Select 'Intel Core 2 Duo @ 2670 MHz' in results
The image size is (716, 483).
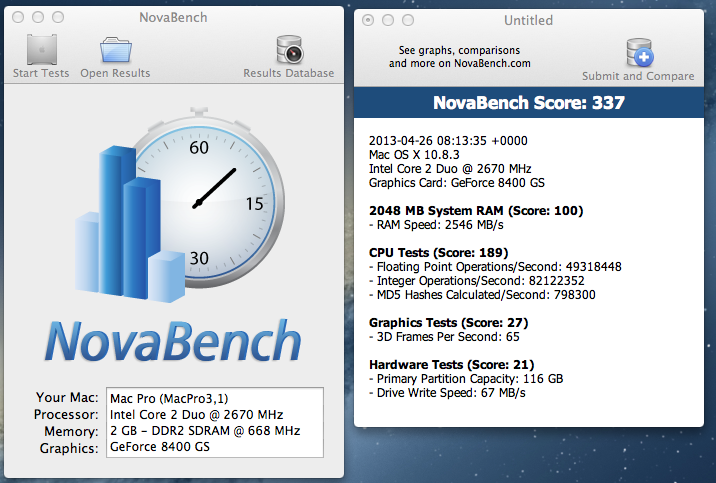pyautogui.click(x=450, y=169)
